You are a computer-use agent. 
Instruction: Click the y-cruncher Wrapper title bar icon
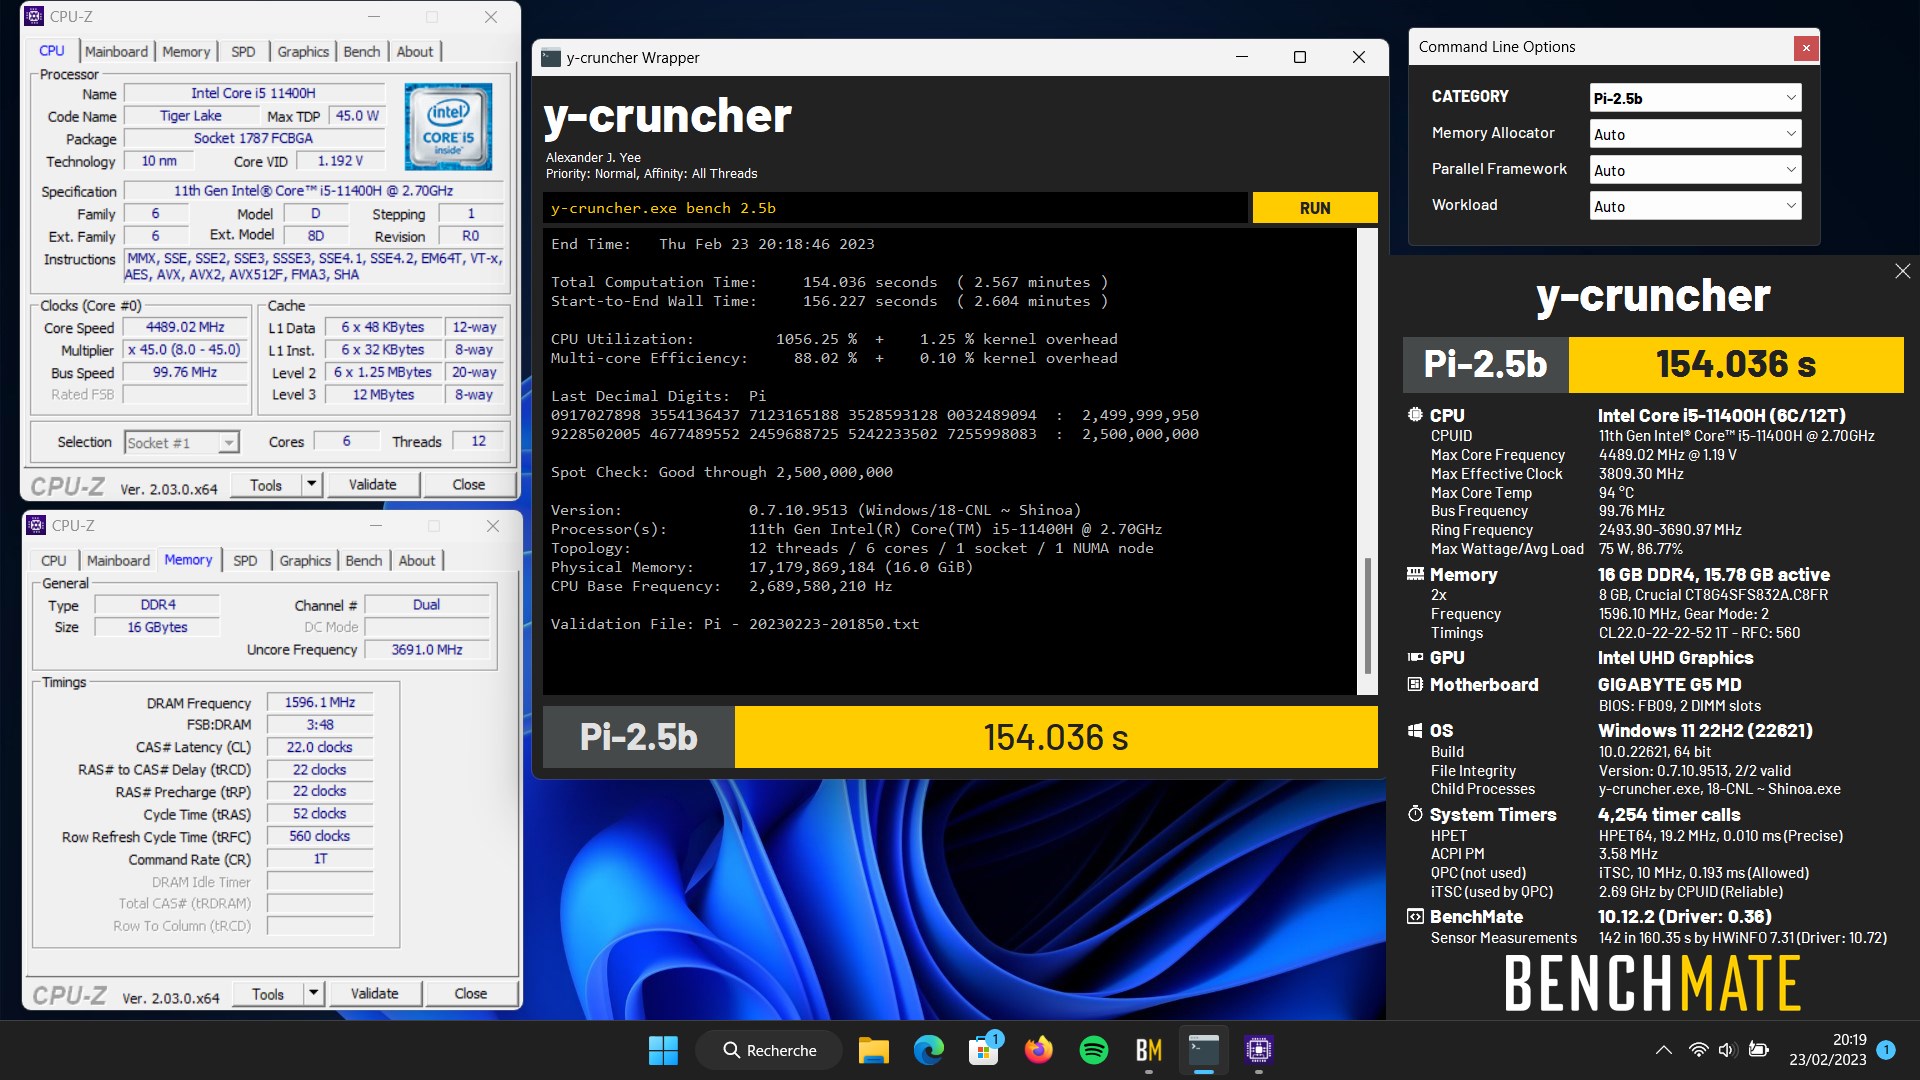pyautogui.click(x=550, y=57)
